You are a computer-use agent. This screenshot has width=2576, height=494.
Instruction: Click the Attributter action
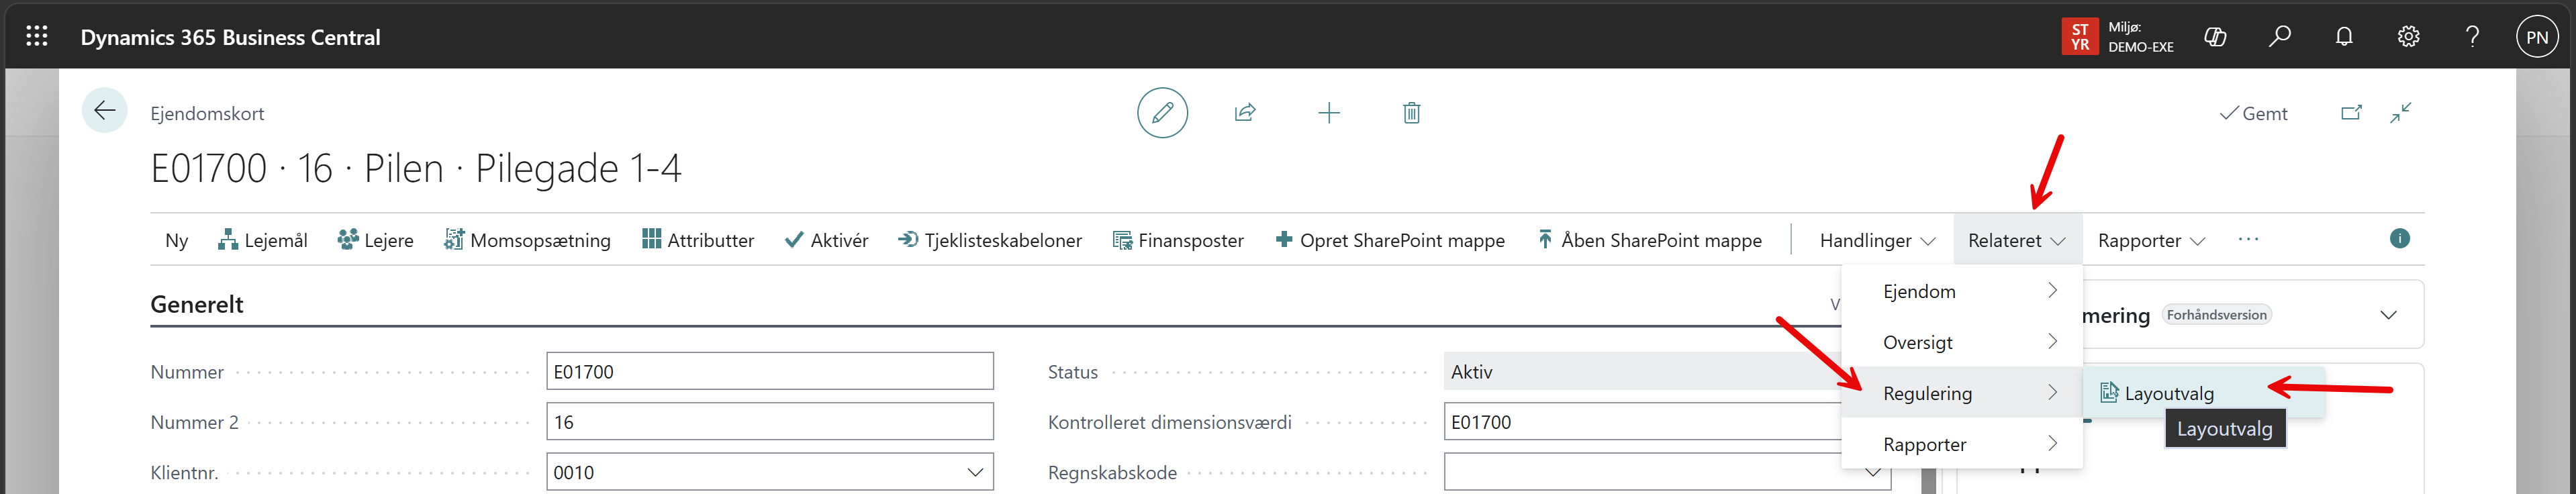coord(698,240)
